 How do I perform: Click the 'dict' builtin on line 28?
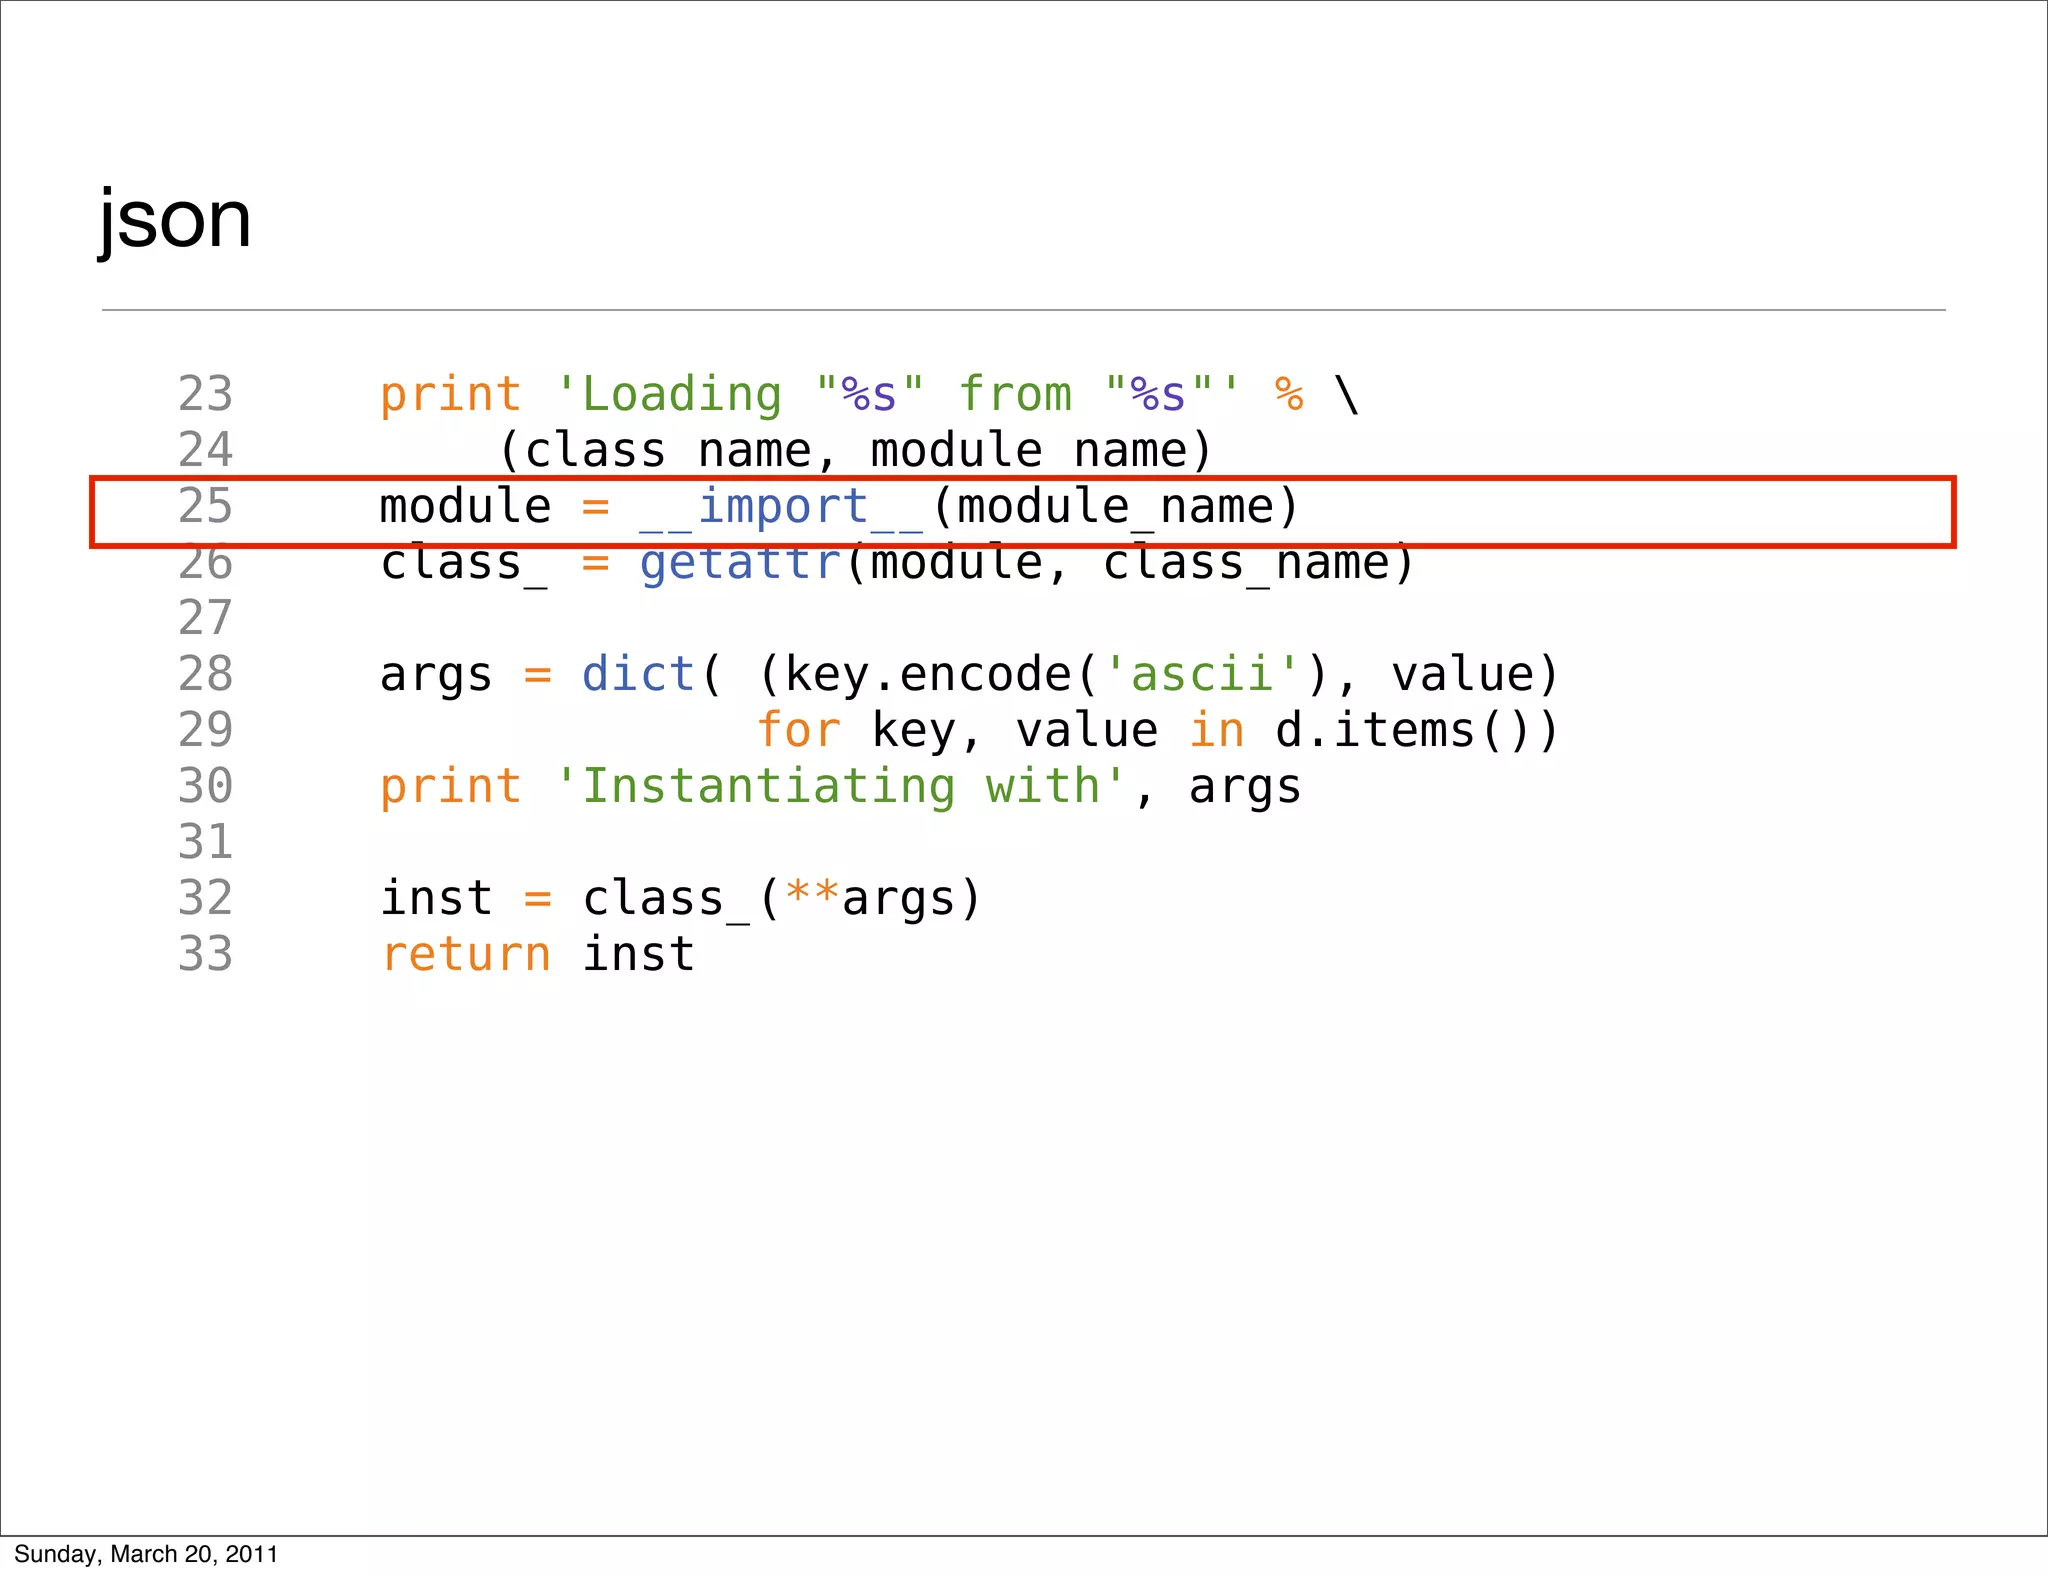(x=639, y=674)
